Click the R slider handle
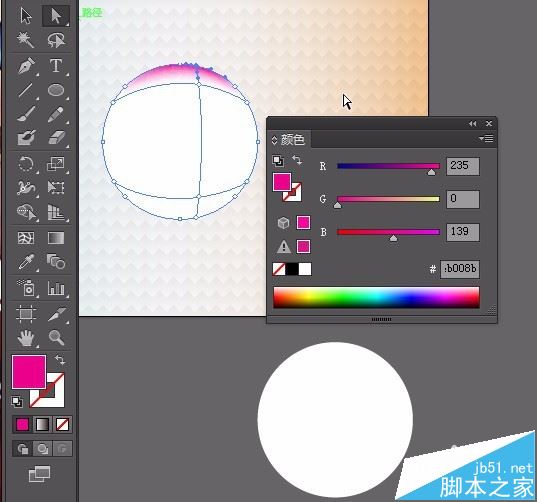The height and width of the screenshot is (502, 537). [x=432, y=172]
